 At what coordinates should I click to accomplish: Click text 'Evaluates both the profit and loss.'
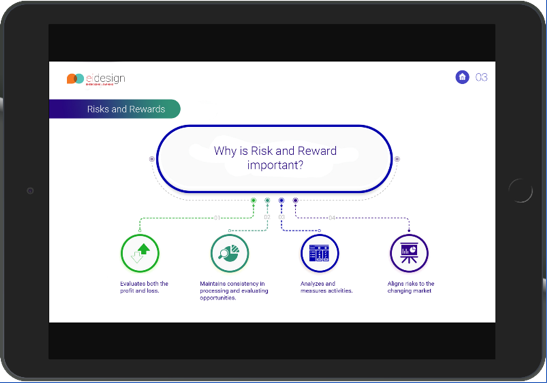pos(144,287)
